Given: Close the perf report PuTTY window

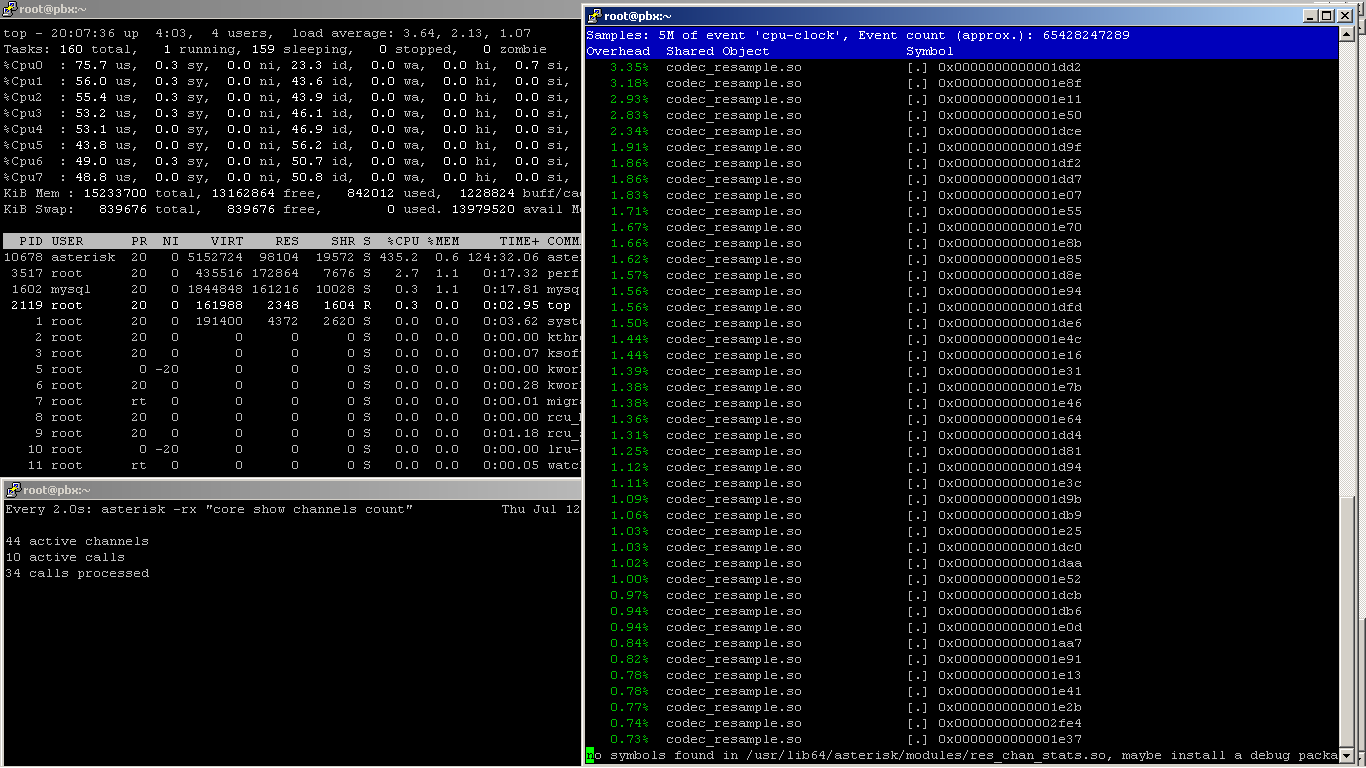Looking at the screenshot, I should 1345,16.
